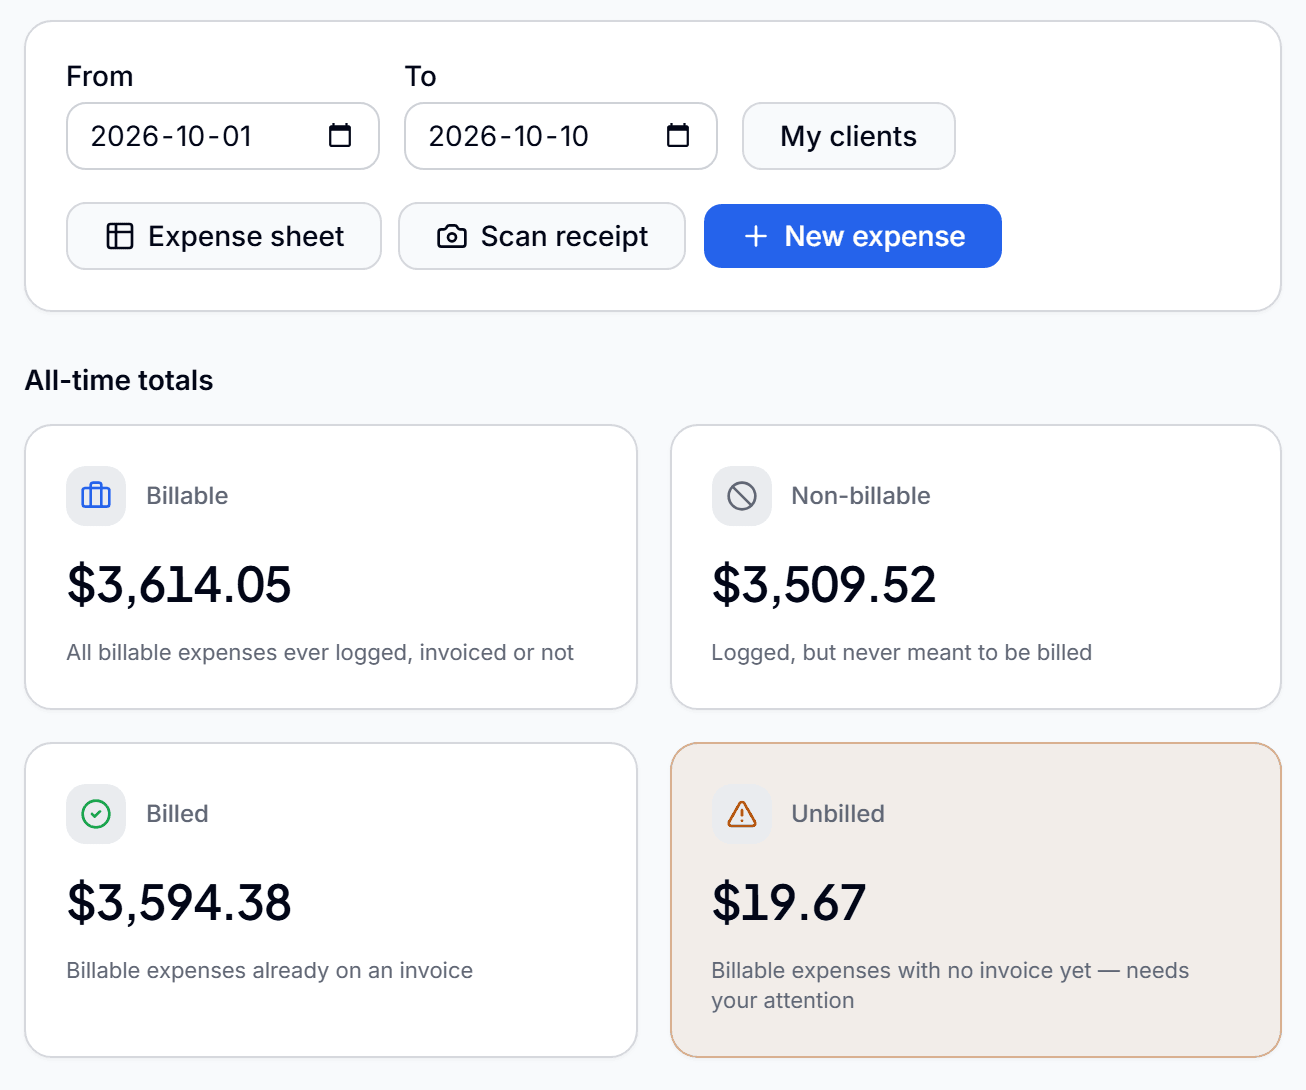Viewport: 1306px width, 1090px height.
Task: Click 'All billable expenses ever logged' description
Action: coord(320,653)
